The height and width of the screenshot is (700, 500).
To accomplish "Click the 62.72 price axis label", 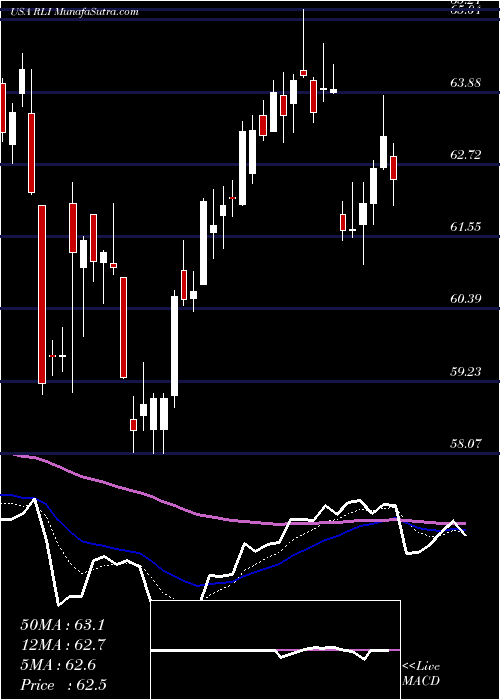I will coord(466,155).
